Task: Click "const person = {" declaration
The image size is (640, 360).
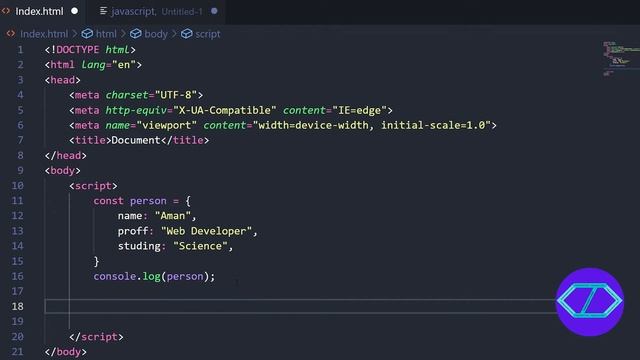Action: (x=142, y=201)
